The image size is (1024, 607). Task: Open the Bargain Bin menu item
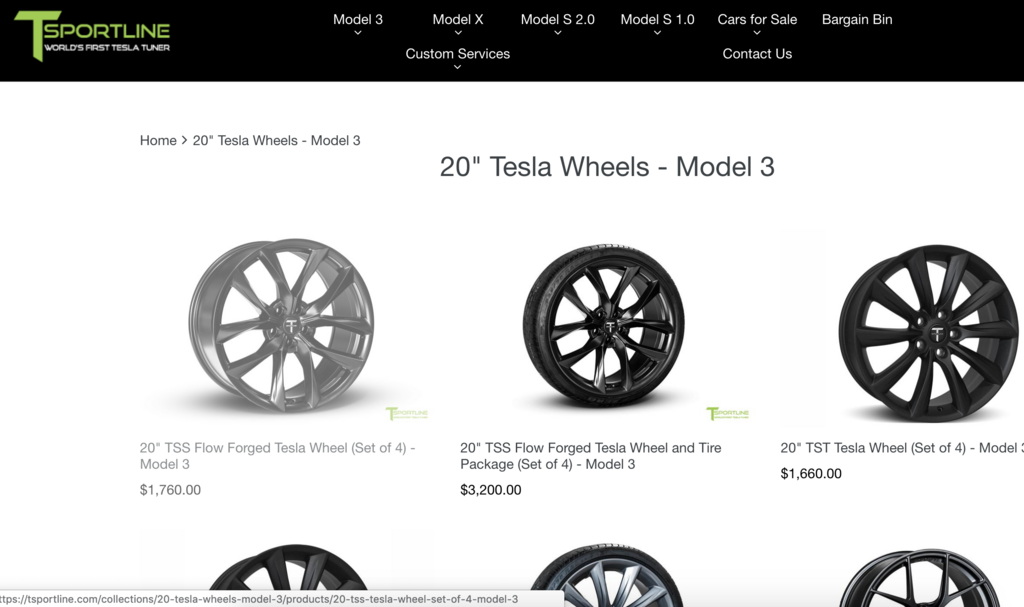click(x=857, y=20)
